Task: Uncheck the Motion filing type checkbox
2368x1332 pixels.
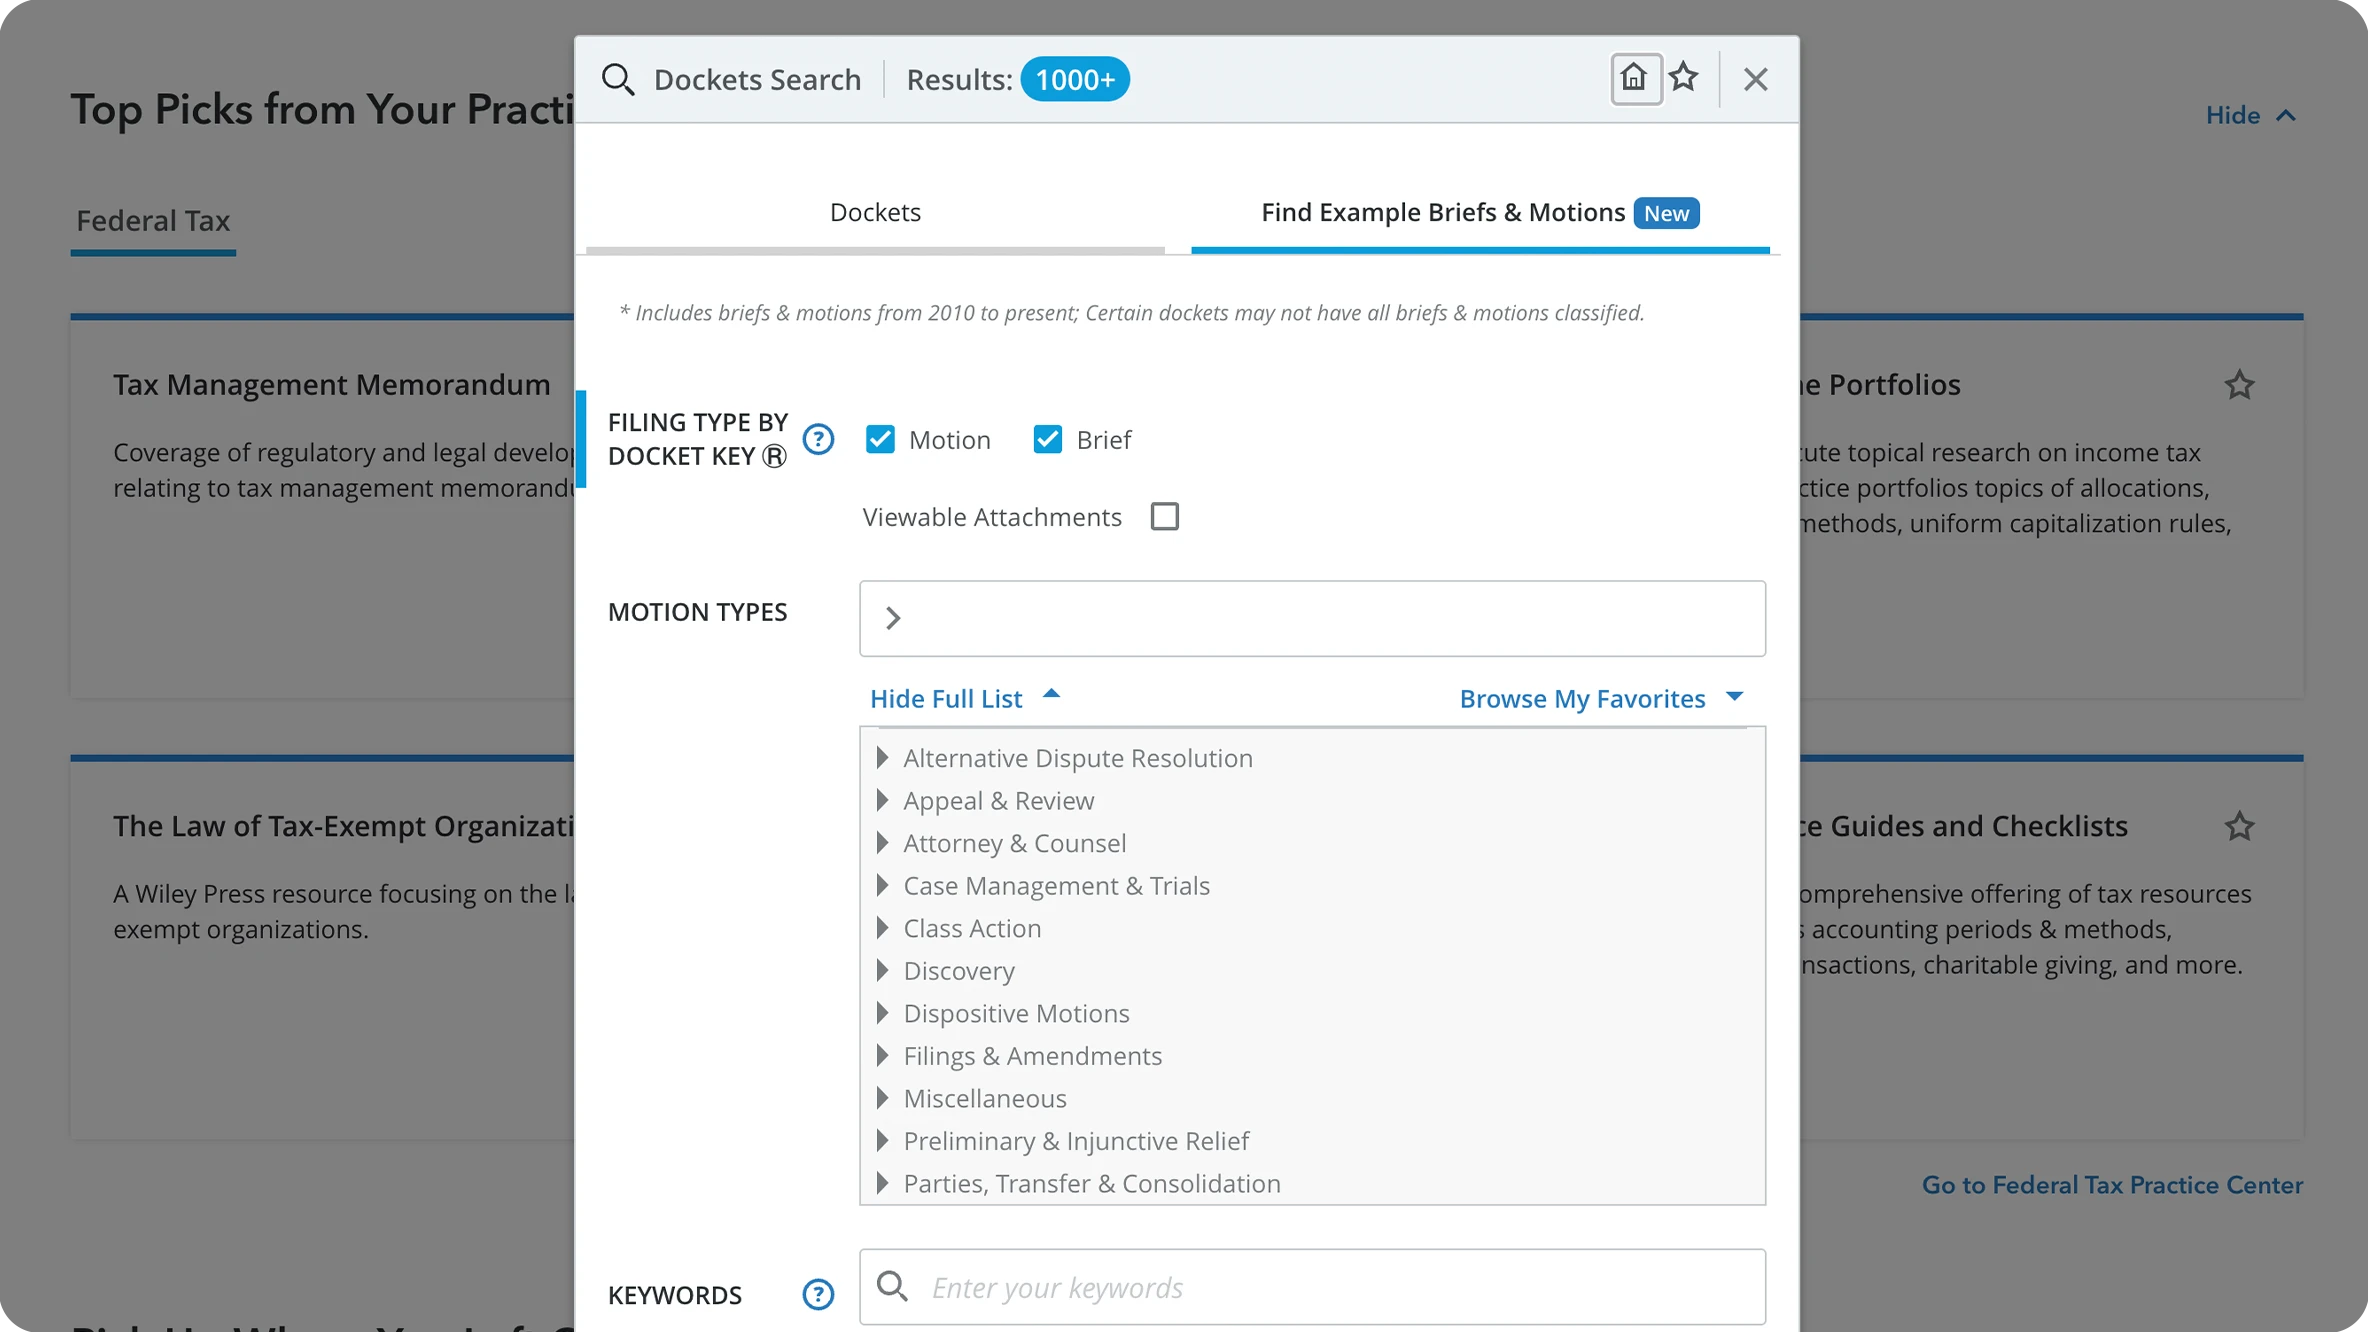Action: coord(880,439)
